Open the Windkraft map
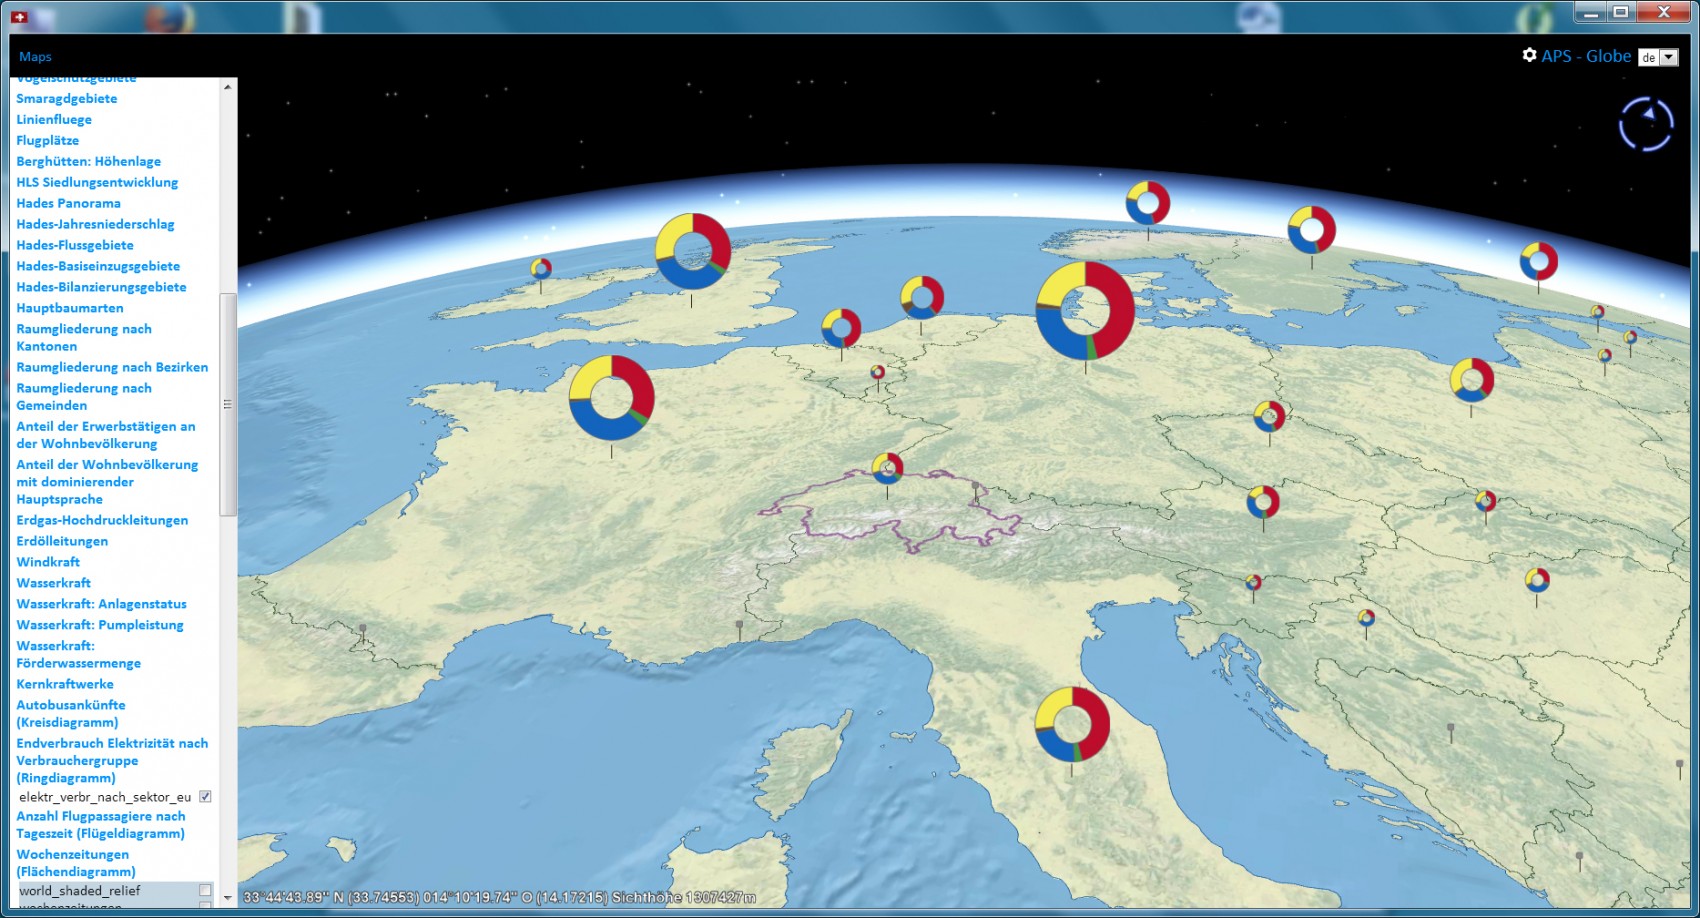 click(x=48, y=562)
